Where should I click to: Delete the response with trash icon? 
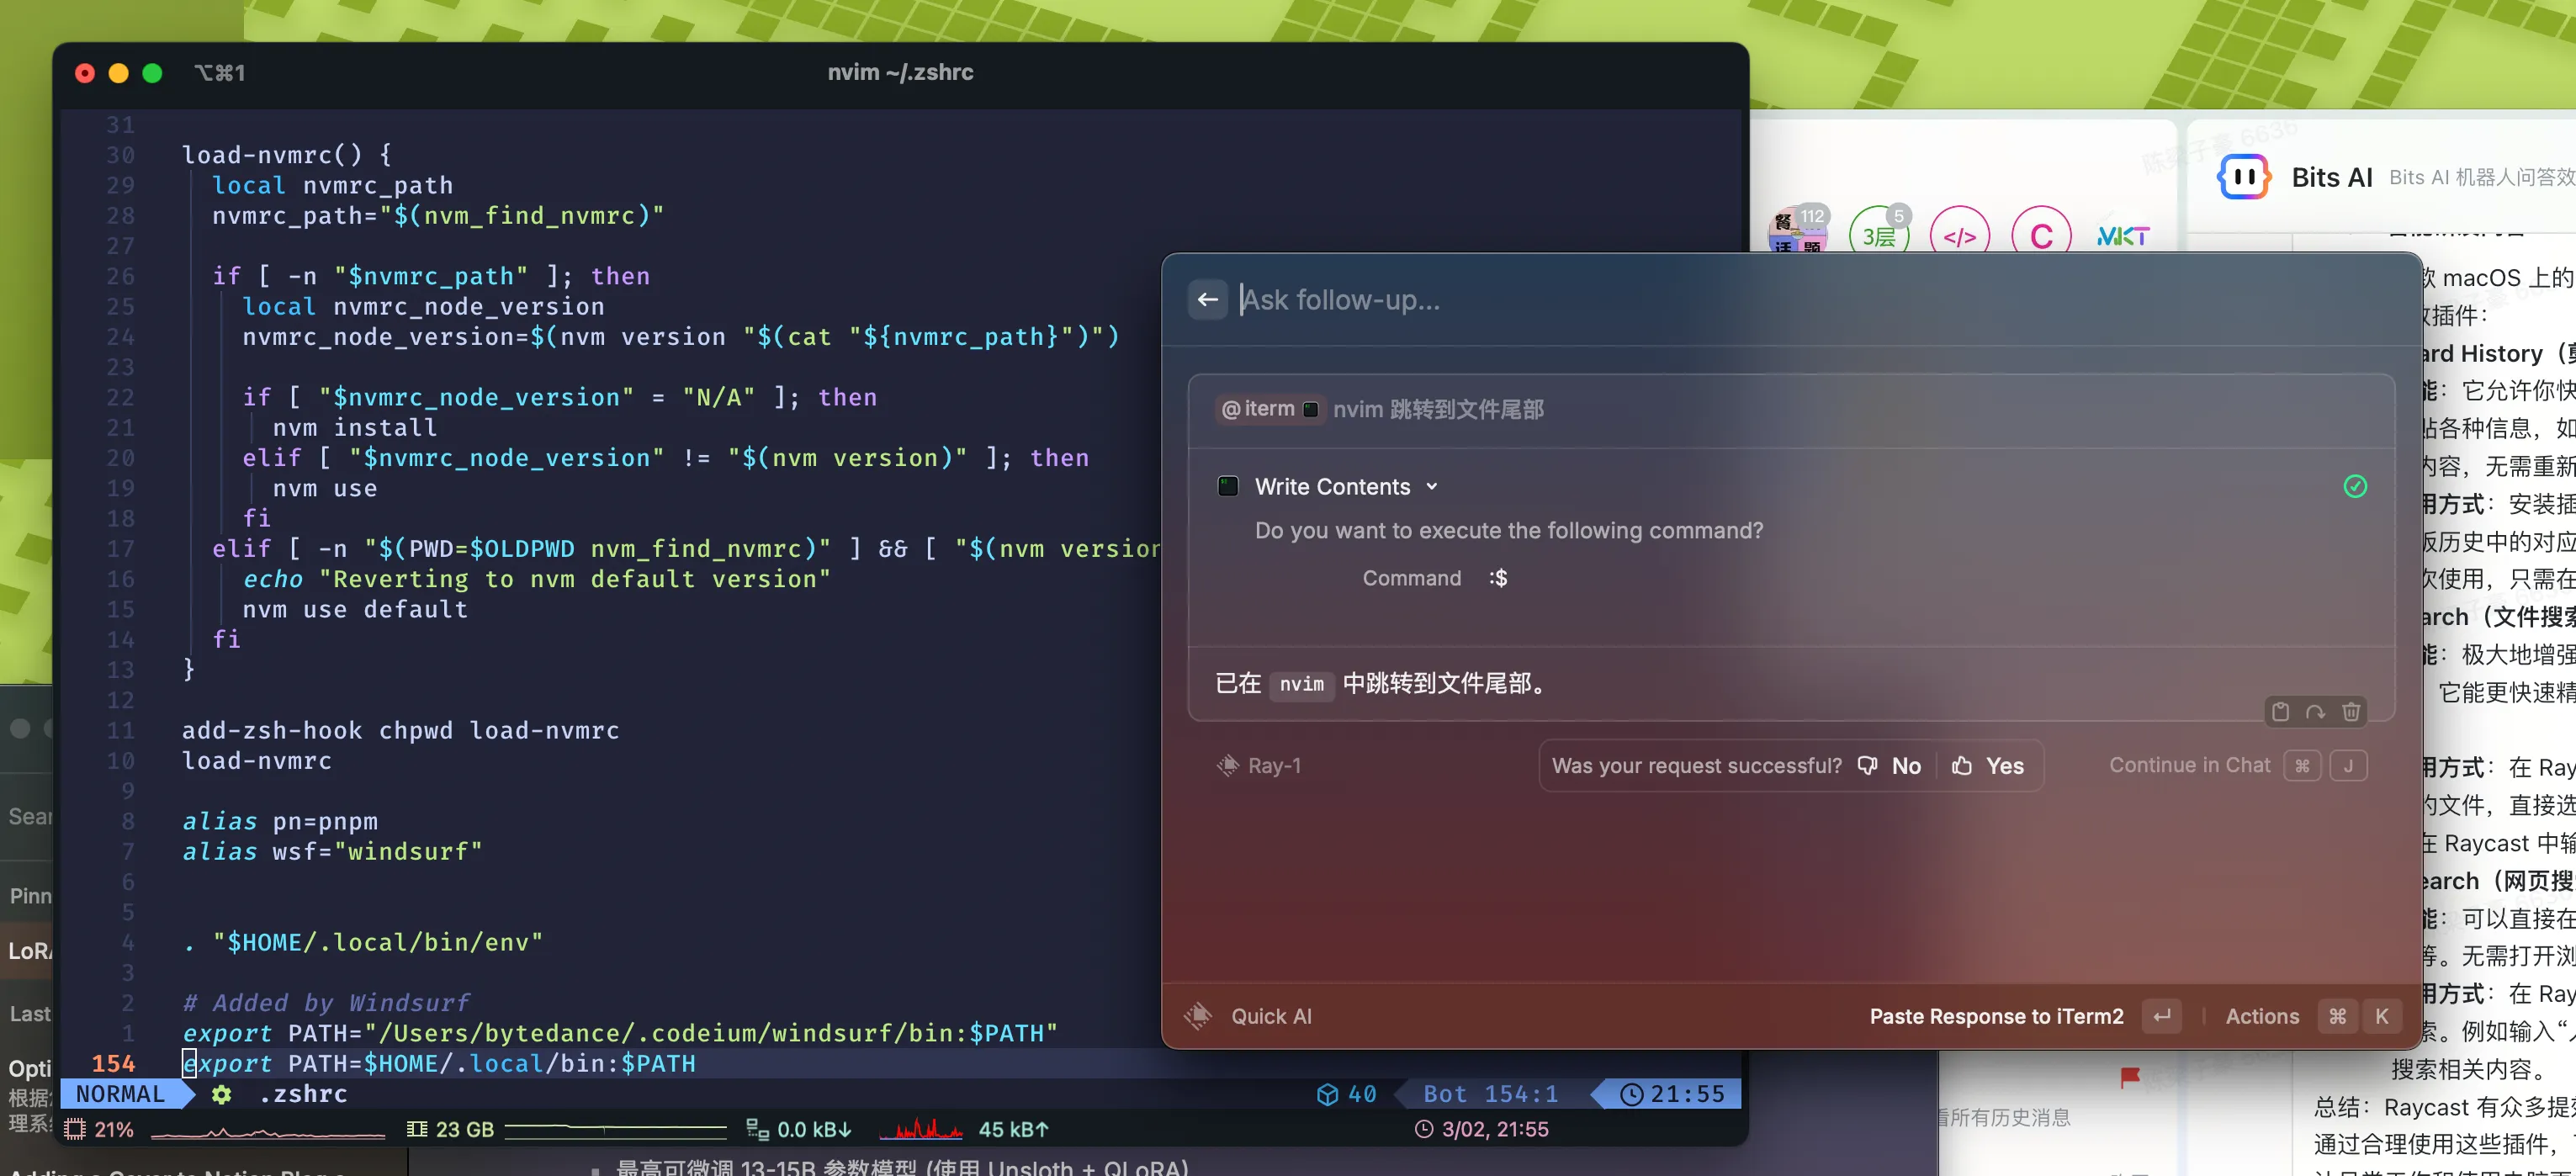click(x=2351, y=711)
